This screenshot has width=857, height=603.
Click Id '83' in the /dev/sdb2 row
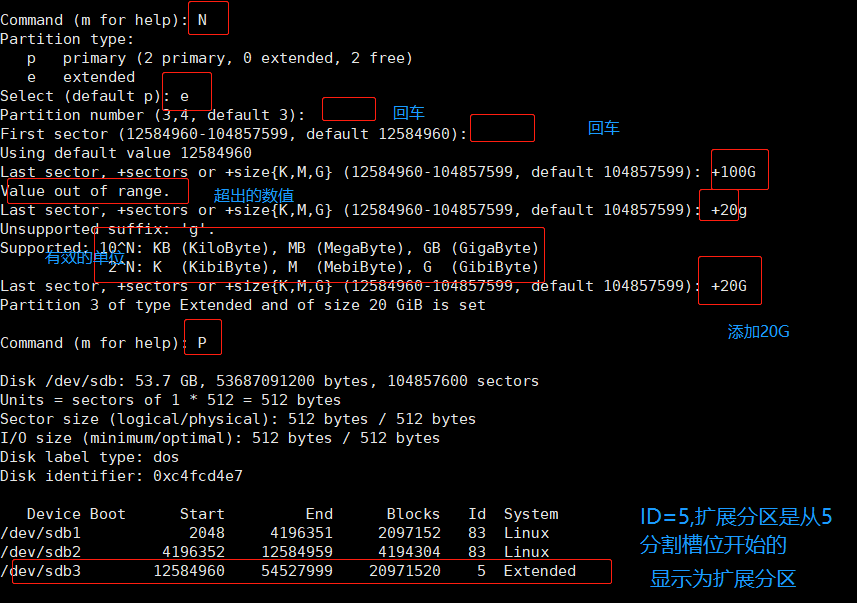(x=477, y=552)
